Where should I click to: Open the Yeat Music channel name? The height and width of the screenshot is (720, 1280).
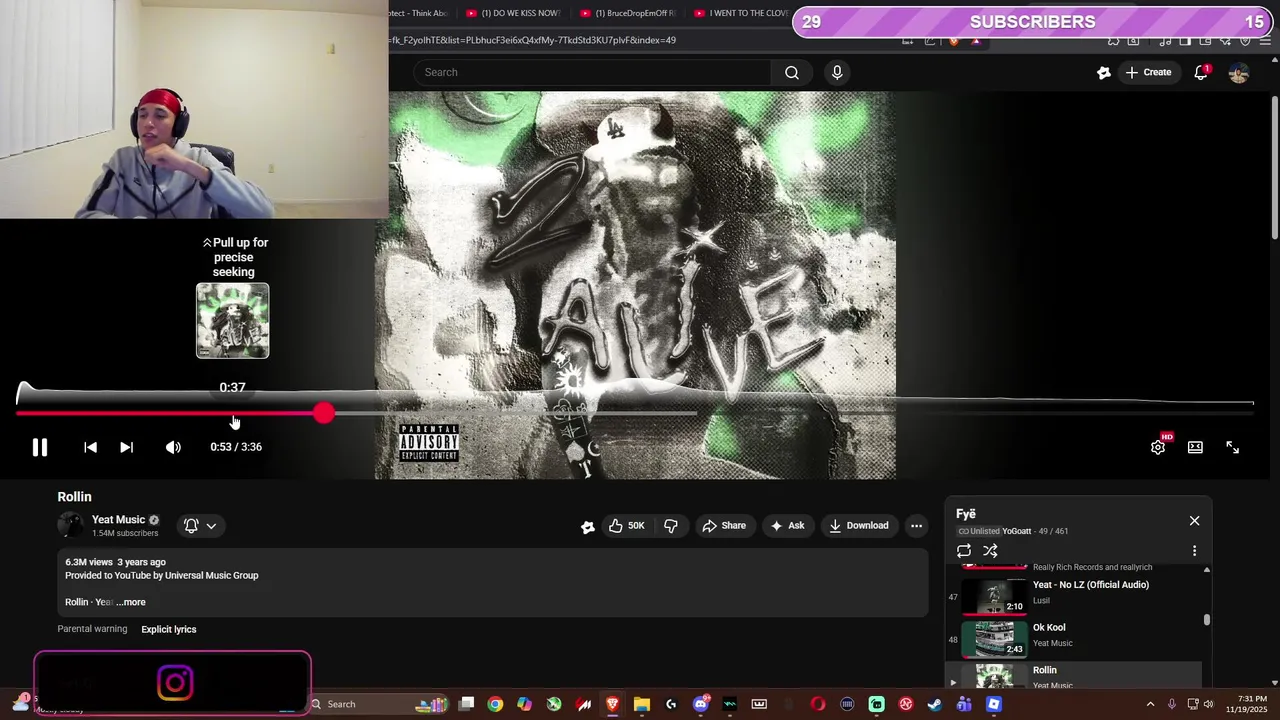(x=118, y=519)
